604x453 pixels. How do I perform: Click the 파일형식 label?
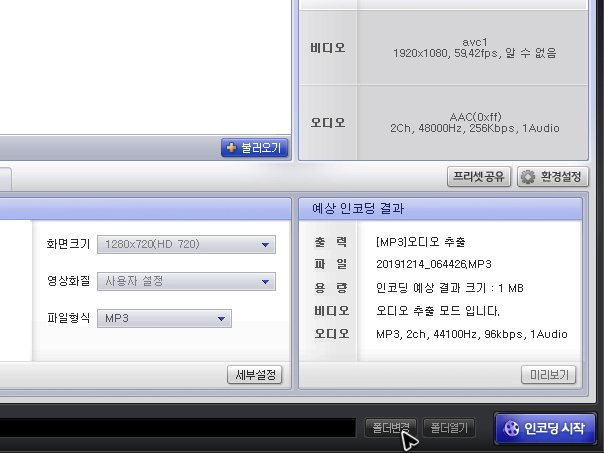click(x=68, y=318)
